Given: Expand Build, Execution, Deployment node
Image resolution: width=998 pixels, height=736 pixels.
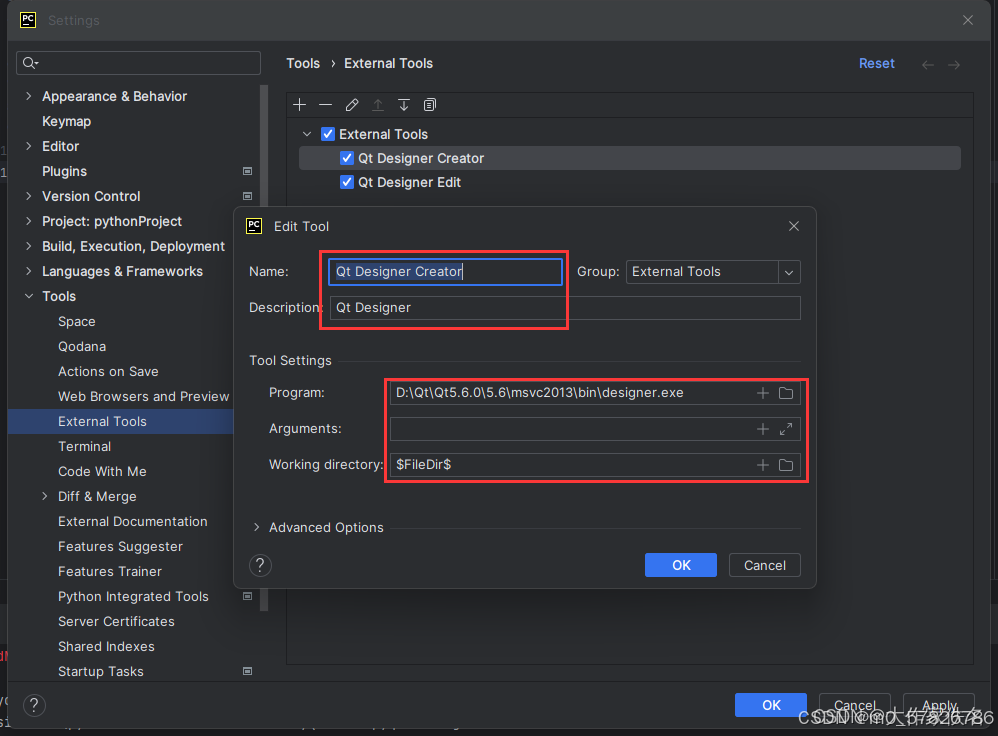Looking at the screenshot, I should point(29,246).
